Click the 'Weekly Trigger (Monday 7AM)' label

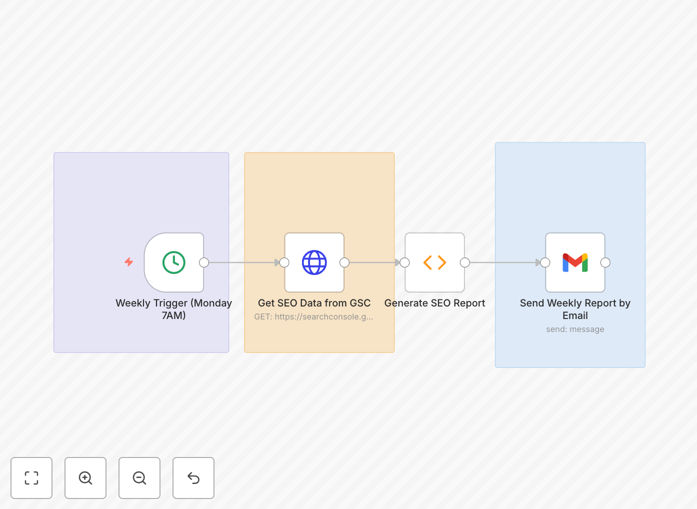click(x=174, y=309)
